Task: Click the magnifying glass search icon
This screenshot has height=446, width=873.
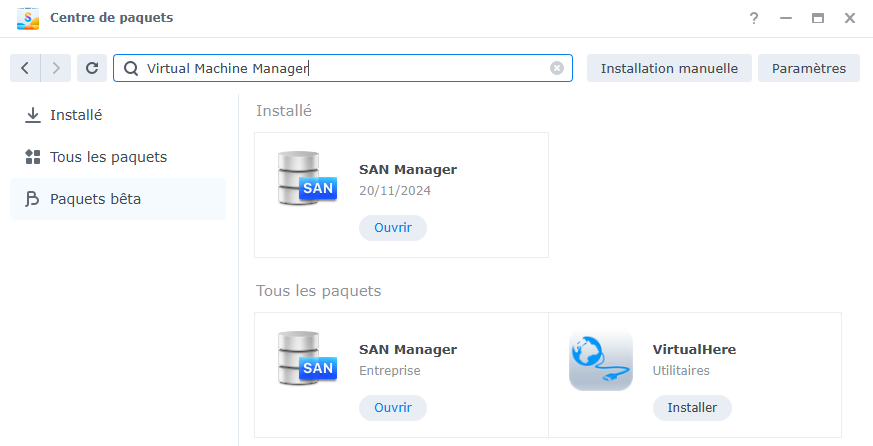Action: coord(131,68)
